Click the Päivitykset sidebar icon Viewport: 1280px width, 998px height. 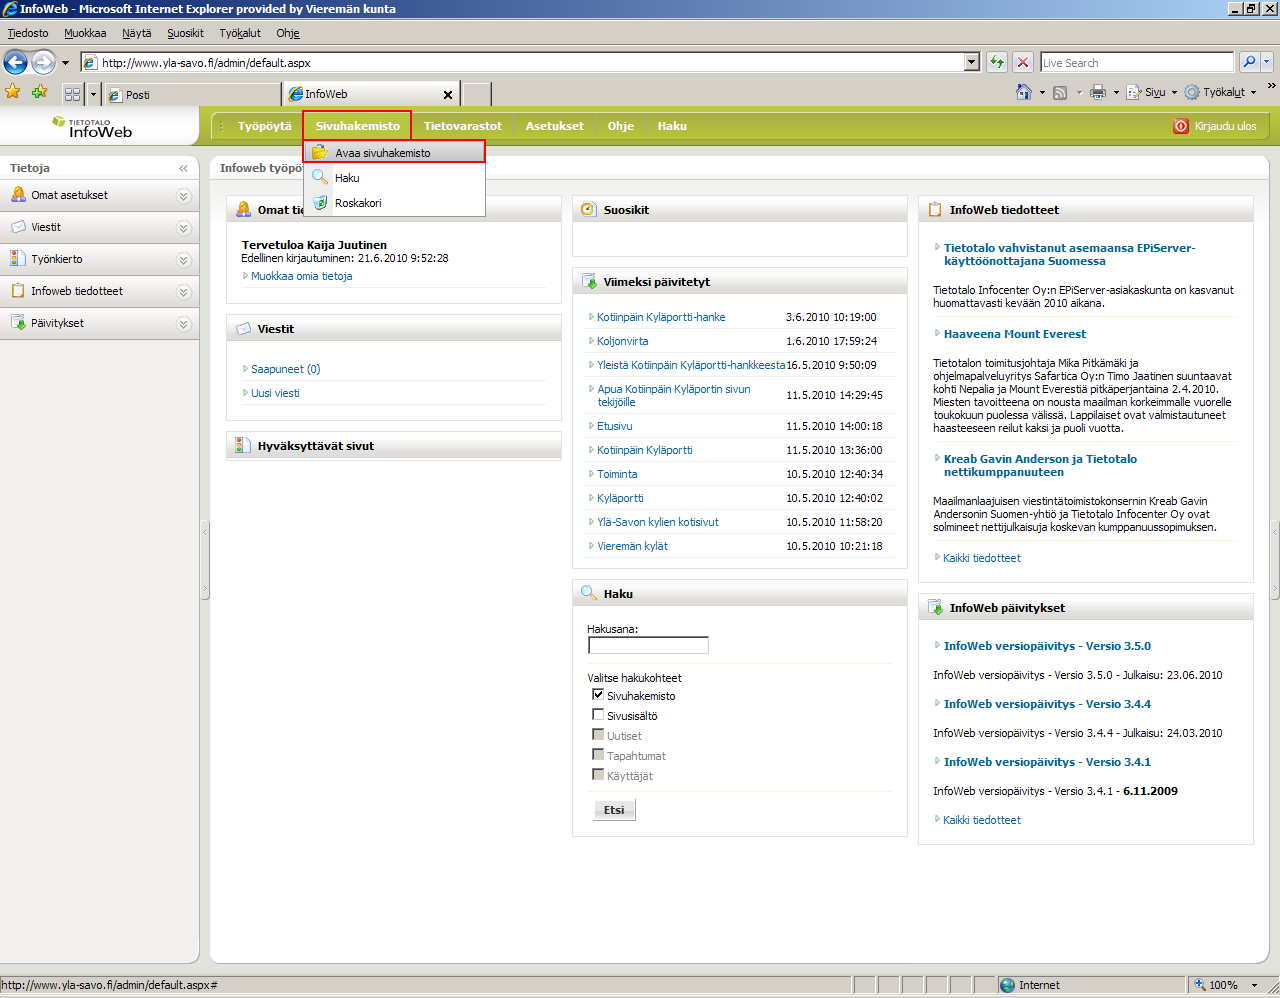pos(18,323)
